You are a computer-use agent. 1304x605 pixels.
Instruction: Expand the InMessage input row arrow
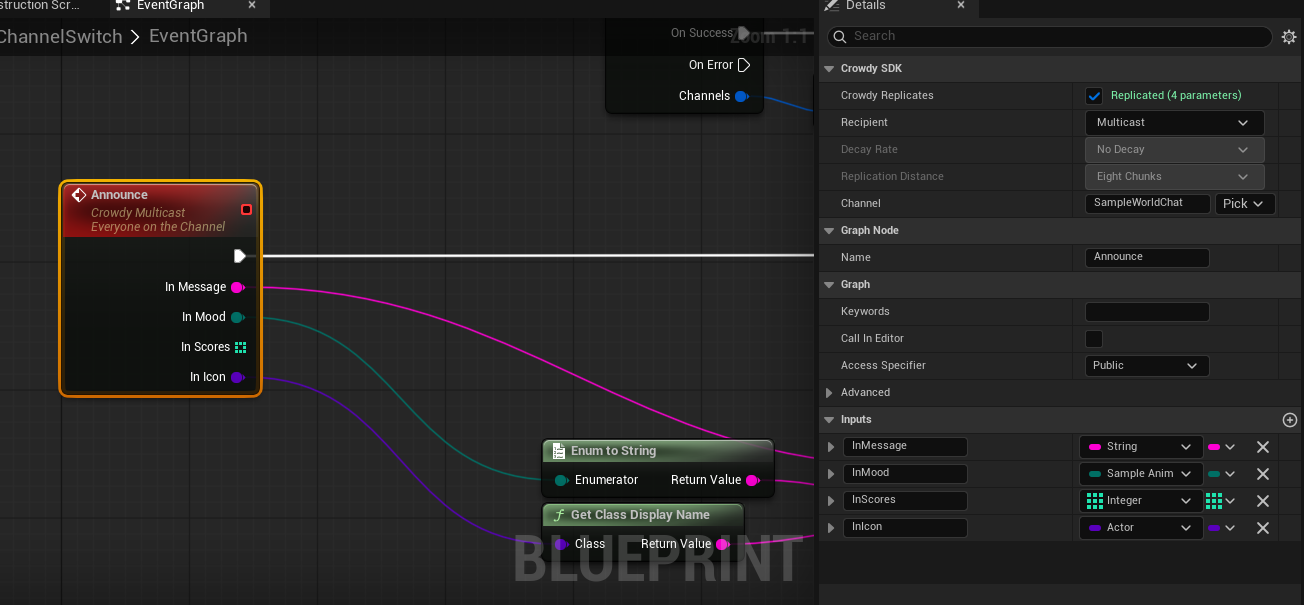831,447
